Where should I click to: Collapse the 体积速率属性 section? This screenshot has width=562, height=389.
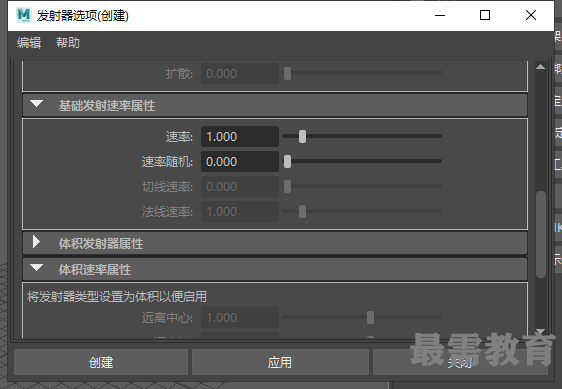click(36, 268)
